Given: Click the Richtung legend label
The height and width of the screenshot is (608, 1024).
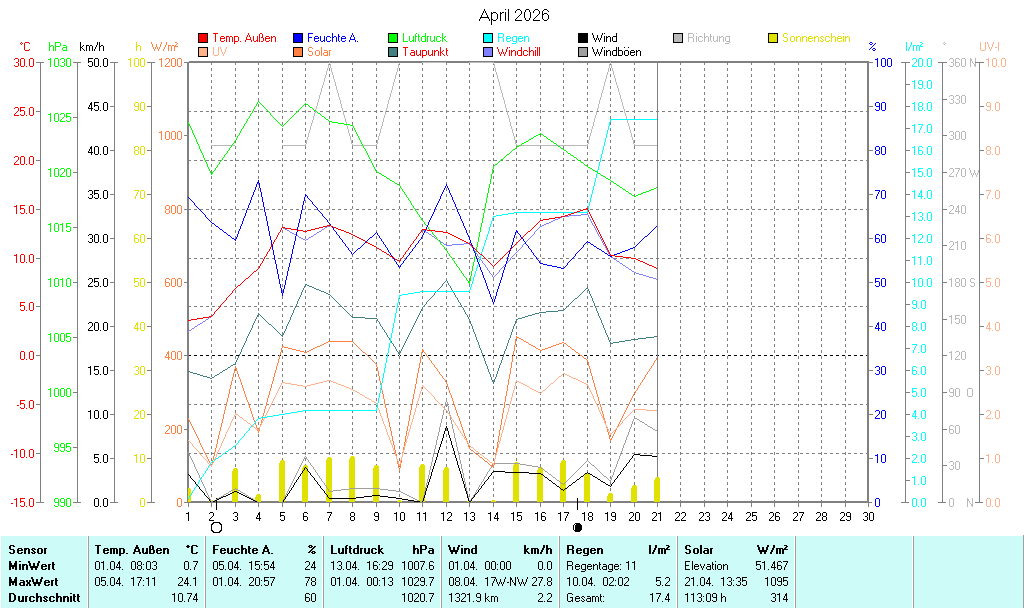Looking at the screenshot, I should tap(708, 39).
